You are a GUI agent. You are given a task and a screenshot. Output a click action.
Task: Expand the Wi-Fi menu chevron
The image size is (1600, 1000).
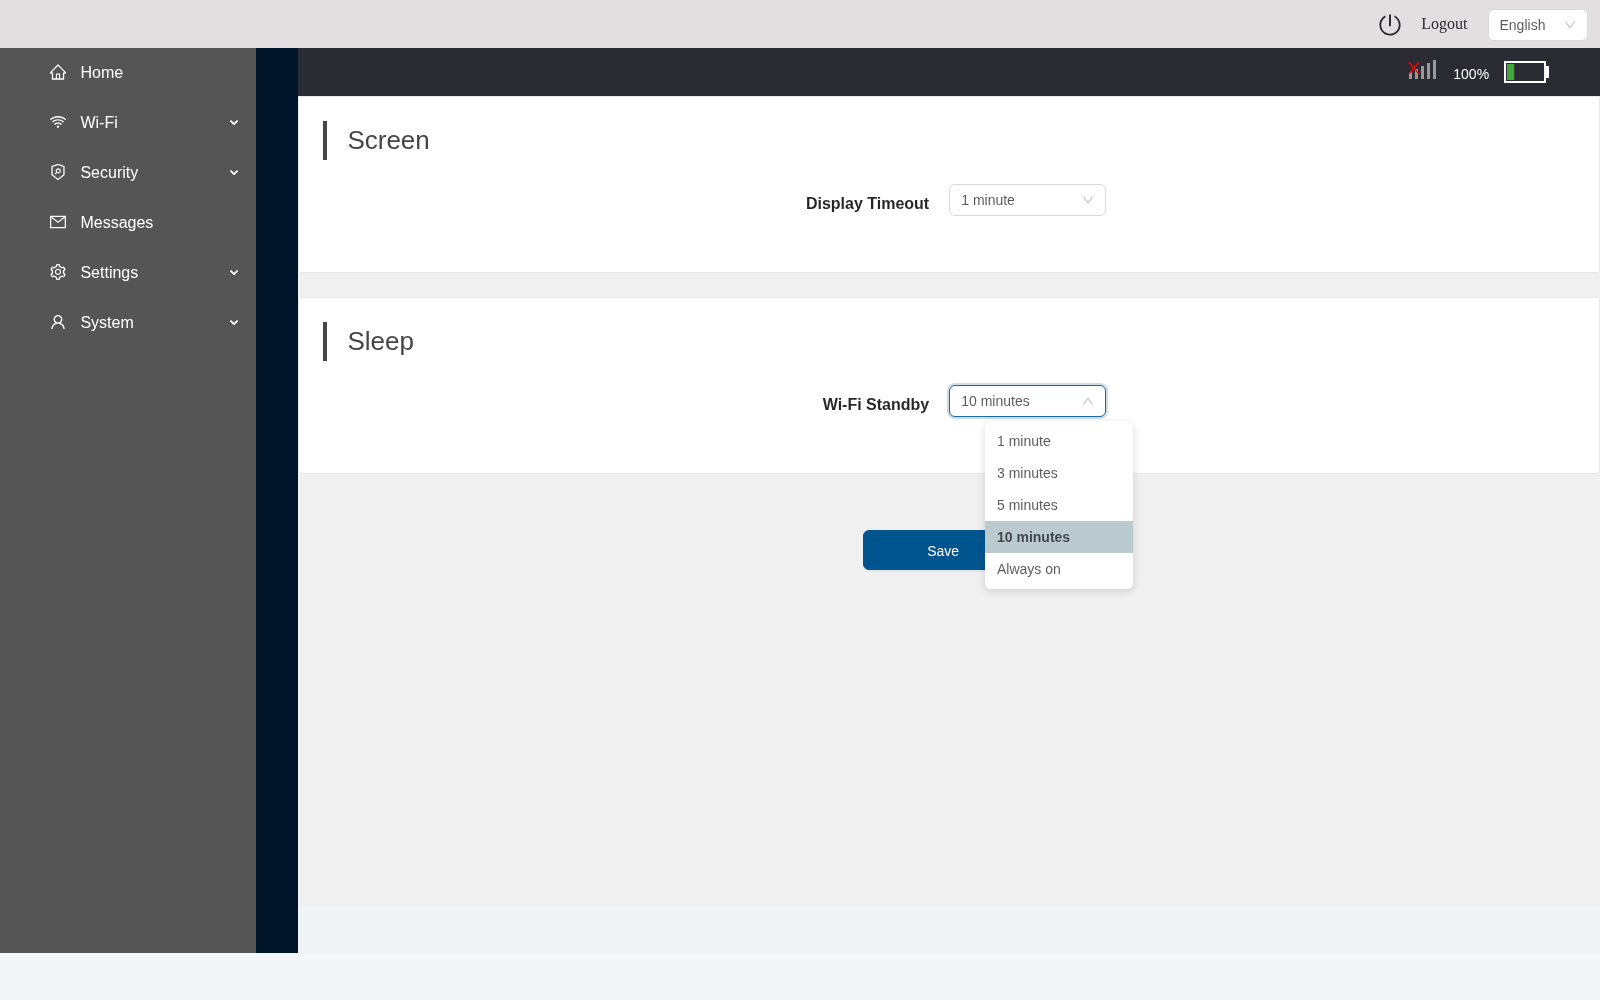(x=234, y=122)
